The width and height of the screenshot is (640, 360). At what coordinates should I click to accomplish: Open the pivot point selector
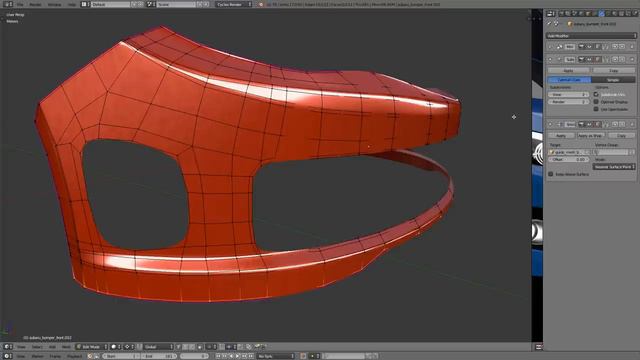pos(129,347)
